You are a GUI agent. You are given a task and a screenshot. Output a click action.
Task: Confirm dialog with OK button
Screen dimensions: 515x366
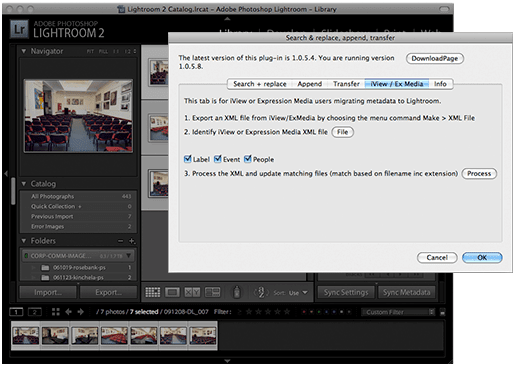pyautogui.click(x=482, y=258)
